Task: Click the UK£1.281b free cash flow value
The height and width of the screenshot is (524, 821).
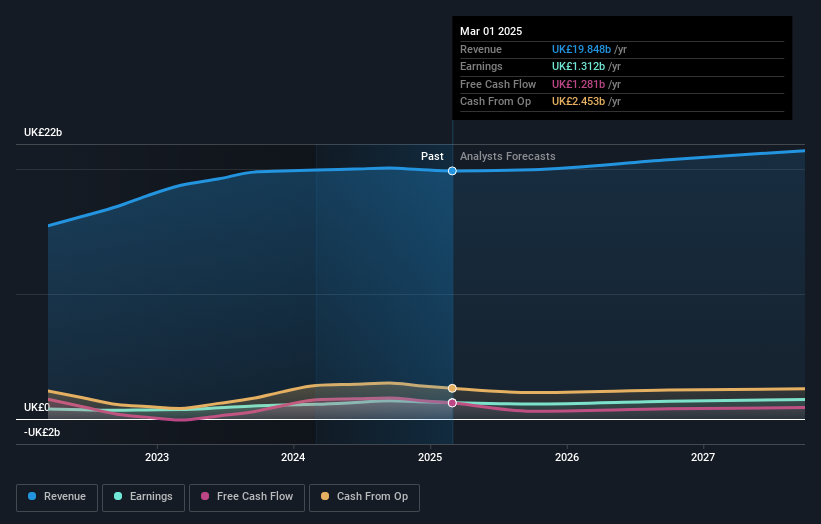Action: [579, 84]
